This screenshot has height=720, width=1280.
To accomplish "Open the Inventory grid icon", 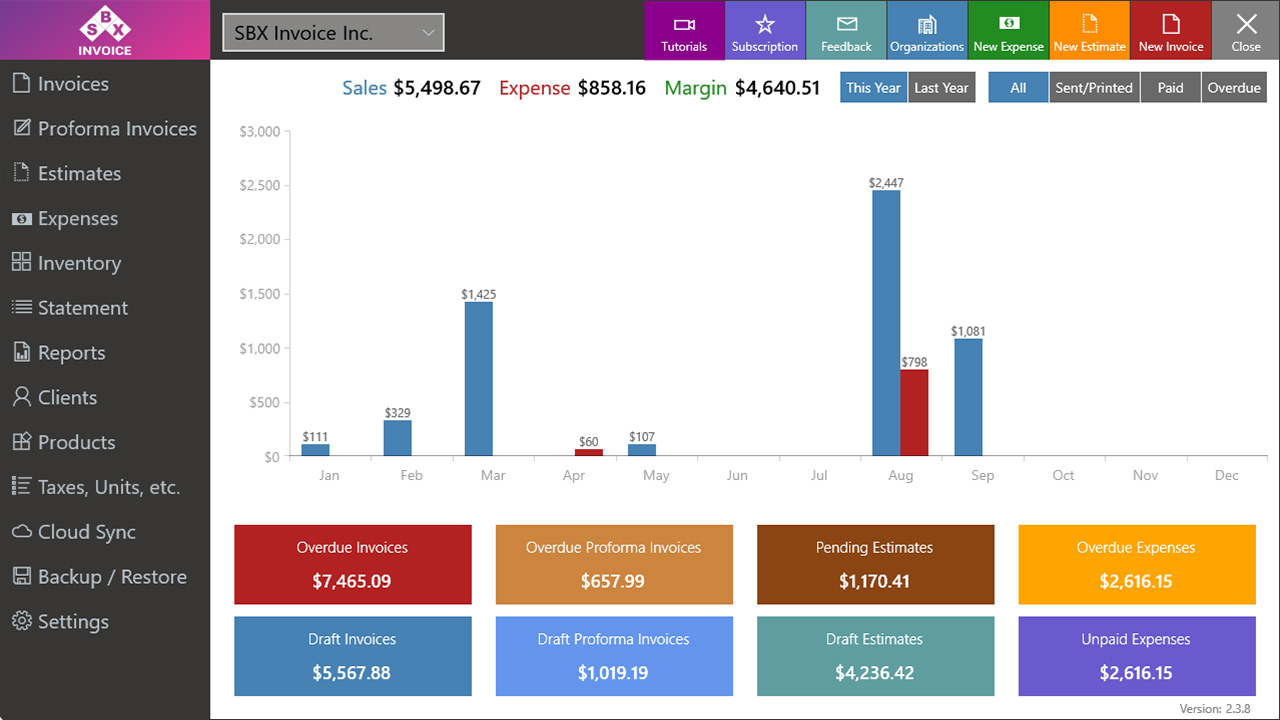I will [21, 262].
